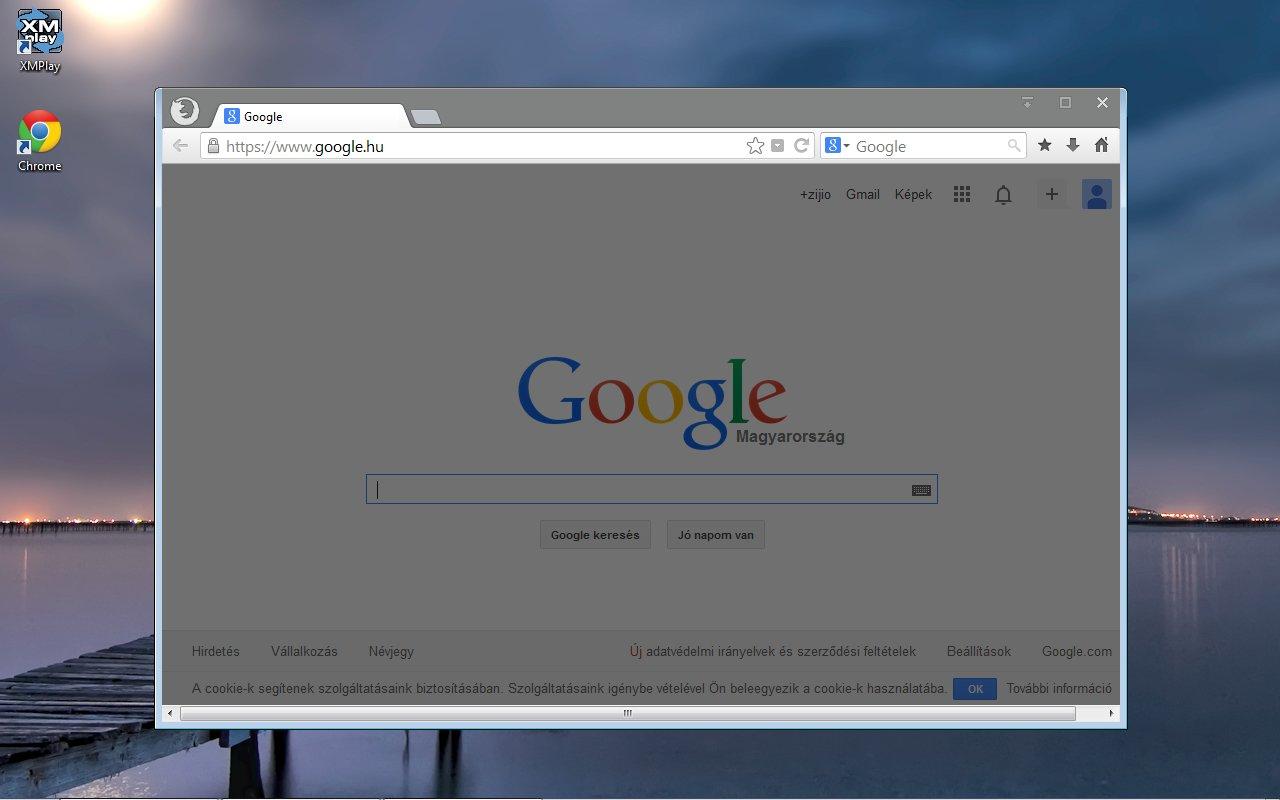Viewport: 1280px width, 800px height.
Task: Open the downloads arrow button
Action: [1073, 145]
